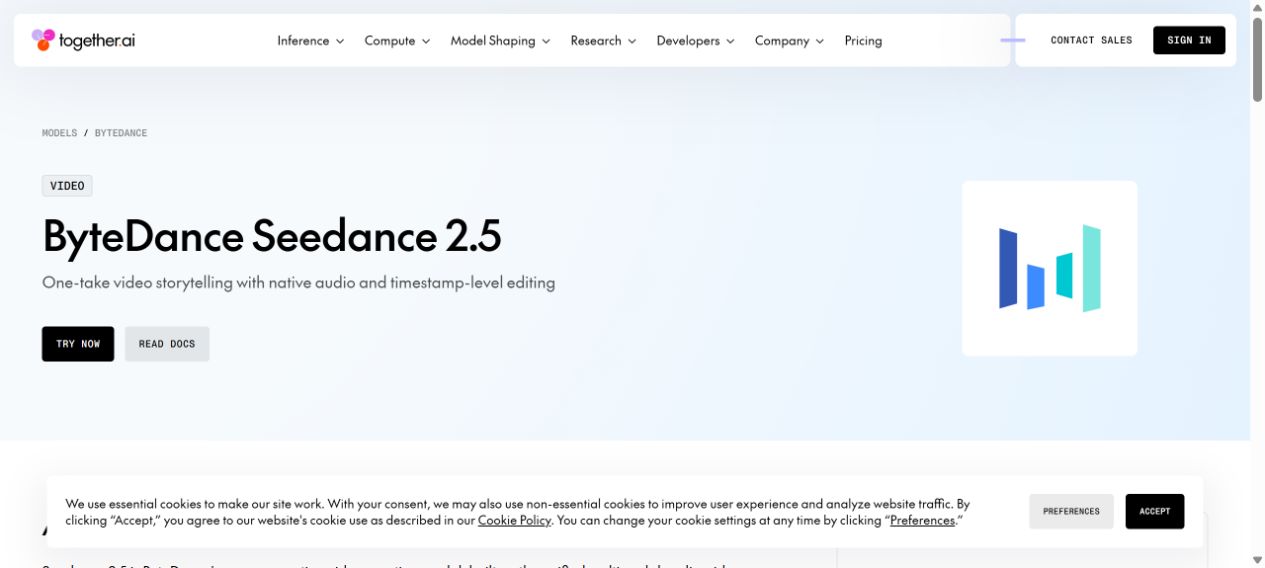The image size is (1265, 568).
Task: Click the together.ai logo
Action: tap(83, 40)
